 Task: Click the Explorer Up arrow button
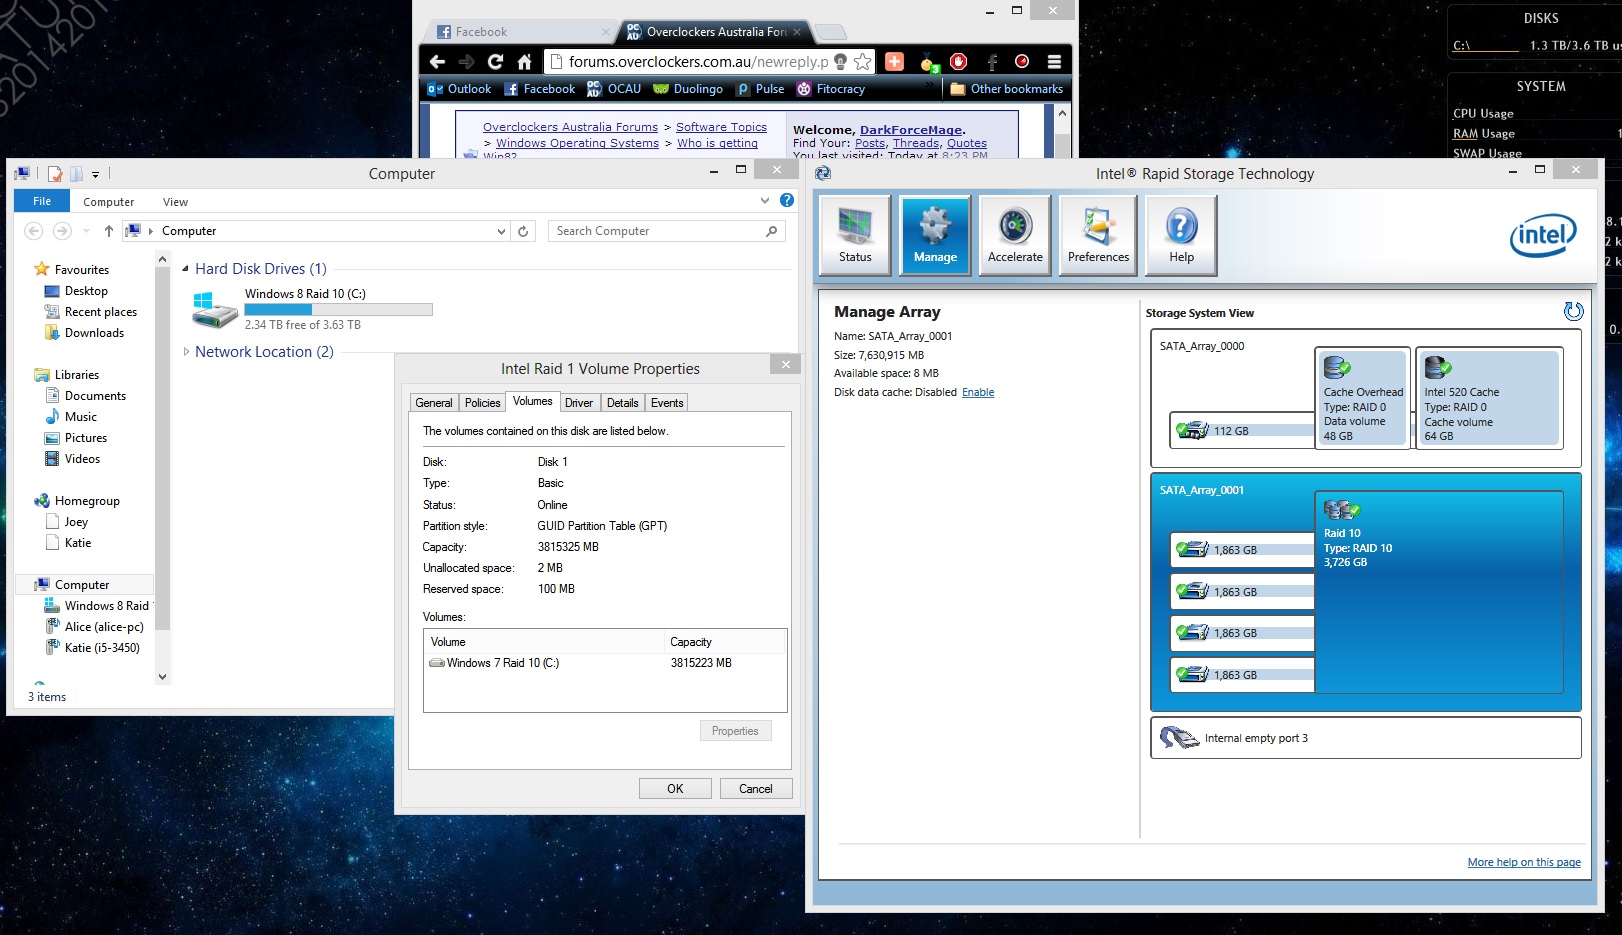(x=109, y=231)
